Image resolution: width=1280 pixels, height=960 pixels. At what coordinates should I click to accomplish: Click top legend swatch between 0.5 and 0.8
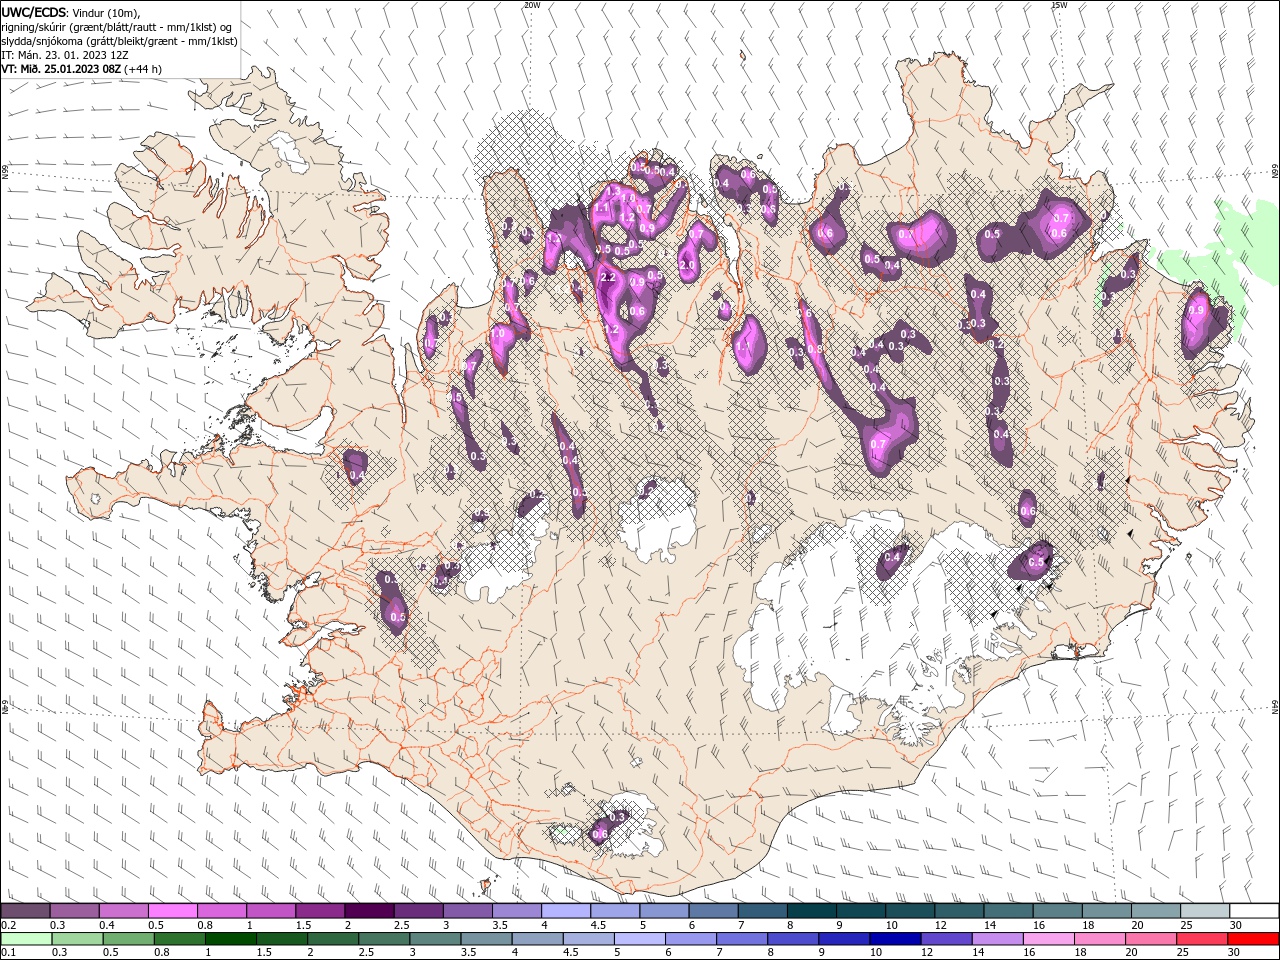pyautogui.click(x=173, y=911)
